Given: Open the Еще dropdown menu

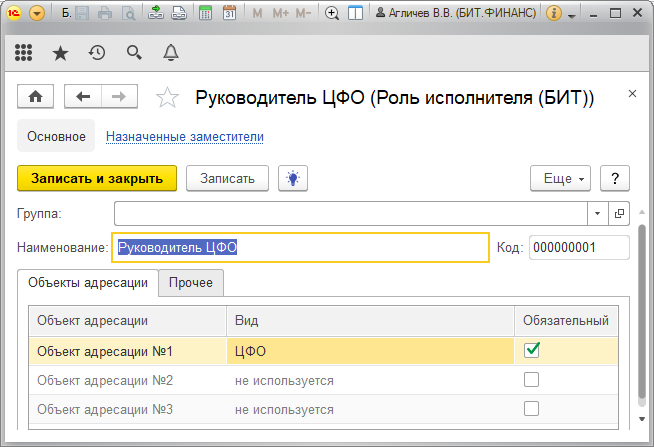Looking at the screenshot, I should coord(560,178).
